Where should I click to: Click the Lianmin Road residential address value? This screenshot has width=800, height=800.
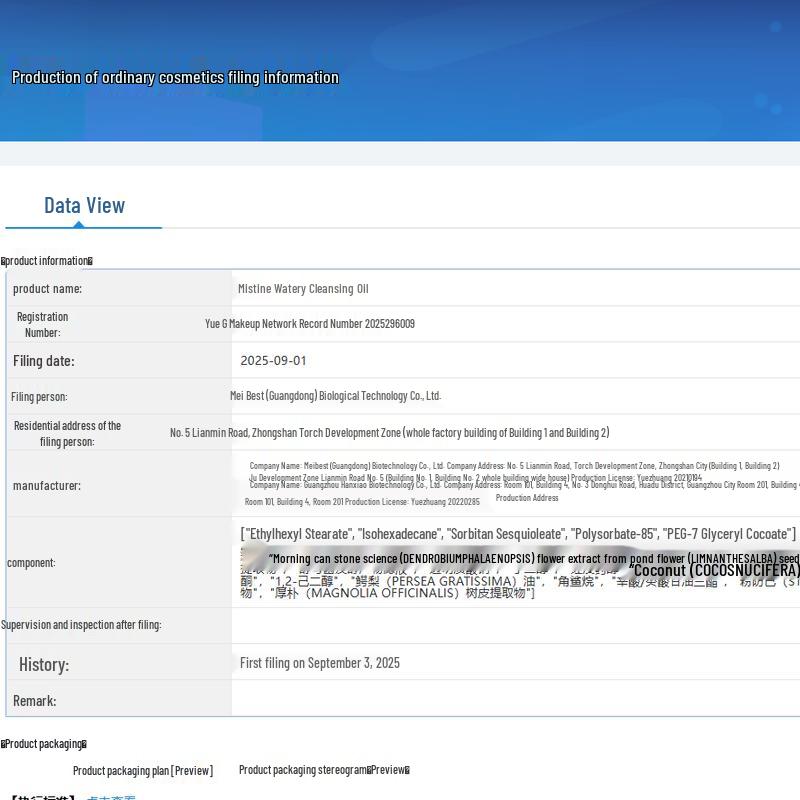[389, 433]
